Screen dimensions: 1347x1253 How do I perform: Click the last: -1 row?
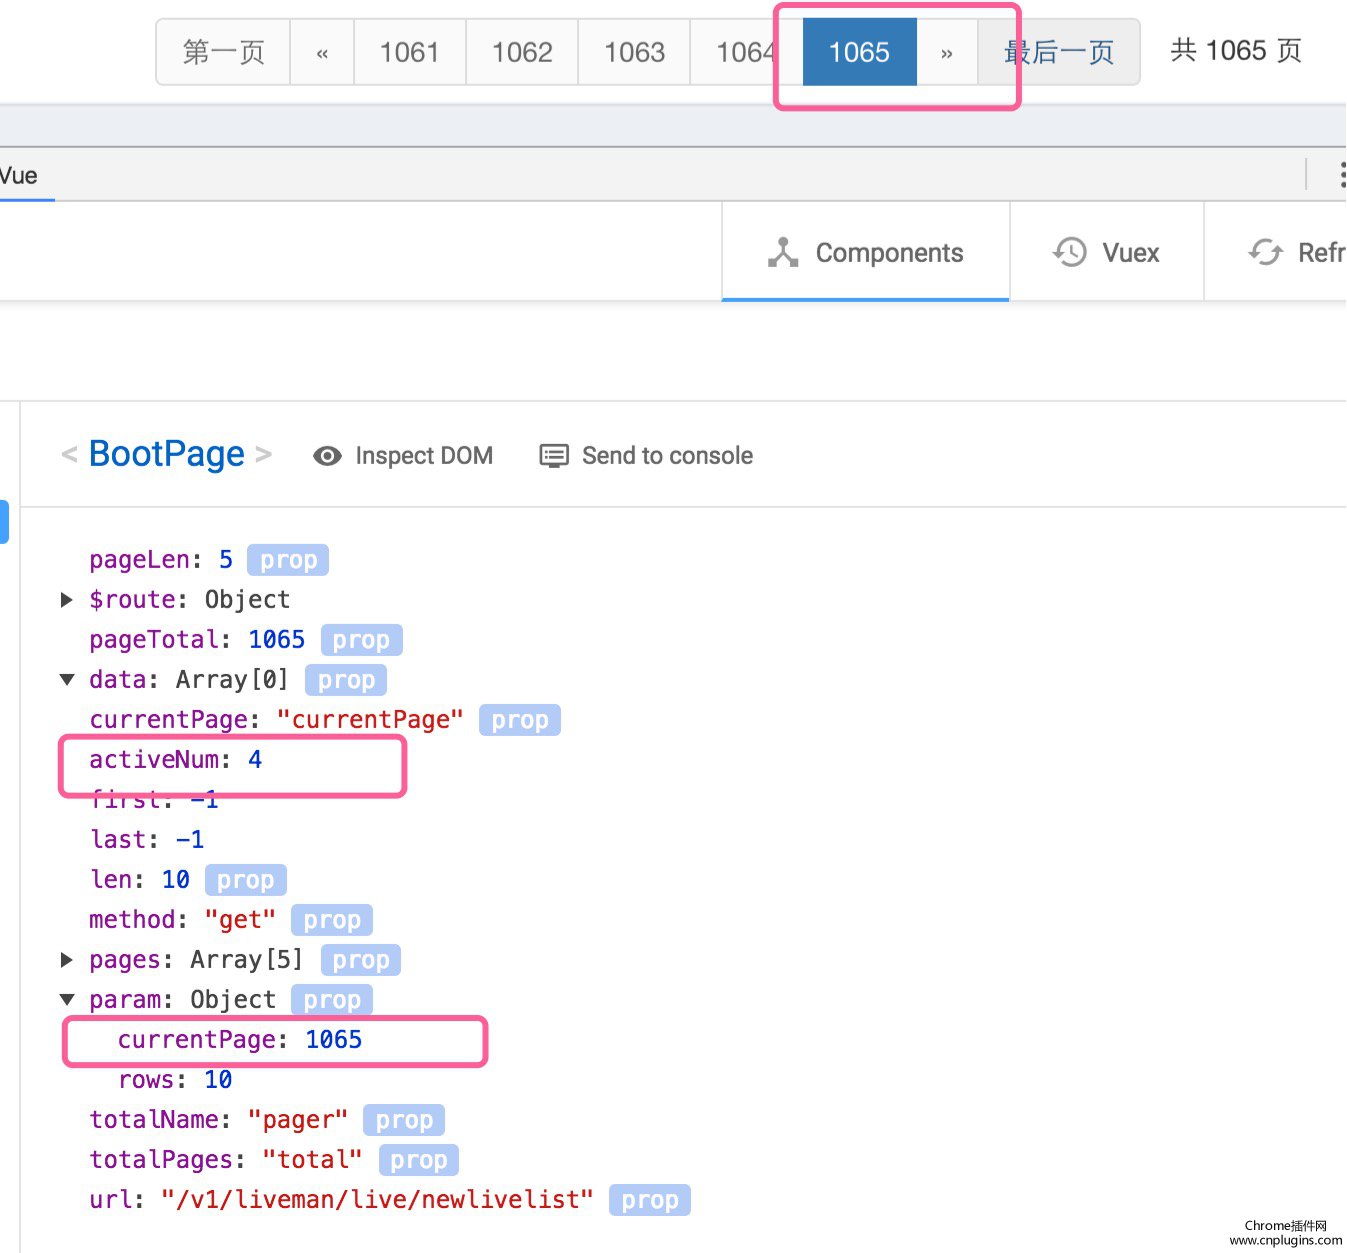(x=147, y=840)
